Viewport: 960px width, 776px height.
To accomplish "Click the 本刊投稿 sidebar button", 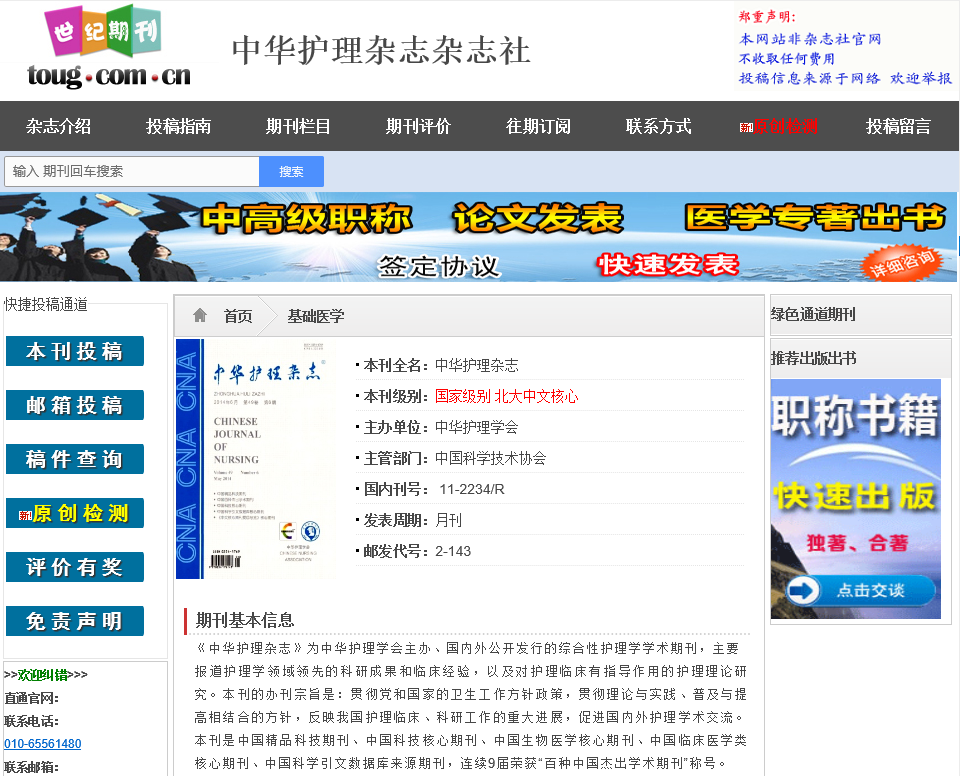I will pyautogui.click(x=75, y=351).
